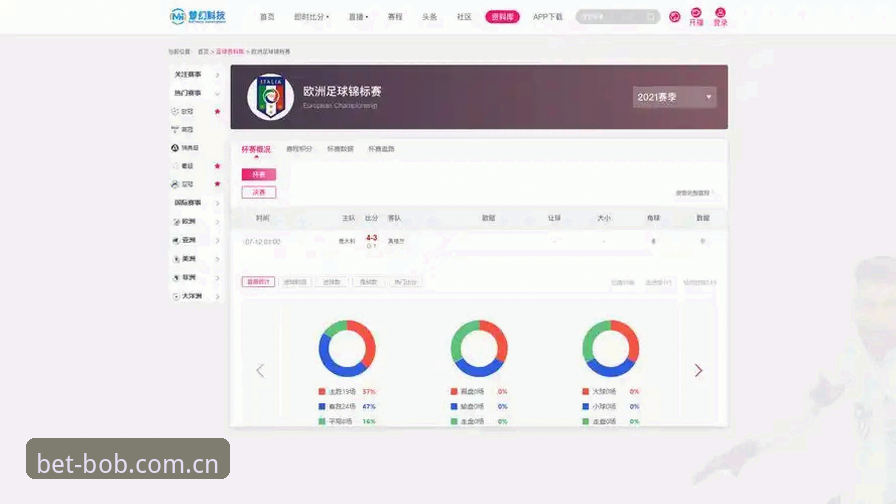Toggle the favorite star on the first 热门赛事 league

point(217,111)
